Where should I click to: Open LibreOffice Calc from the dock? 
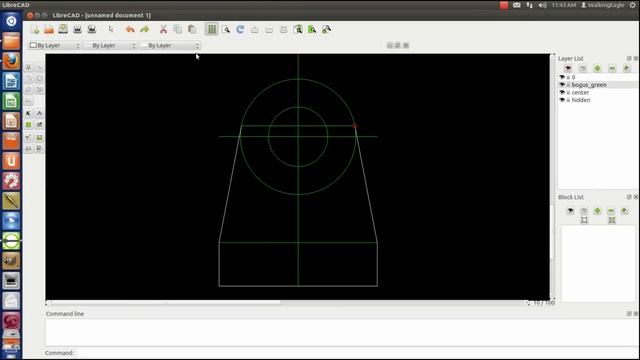pos(11,101)
